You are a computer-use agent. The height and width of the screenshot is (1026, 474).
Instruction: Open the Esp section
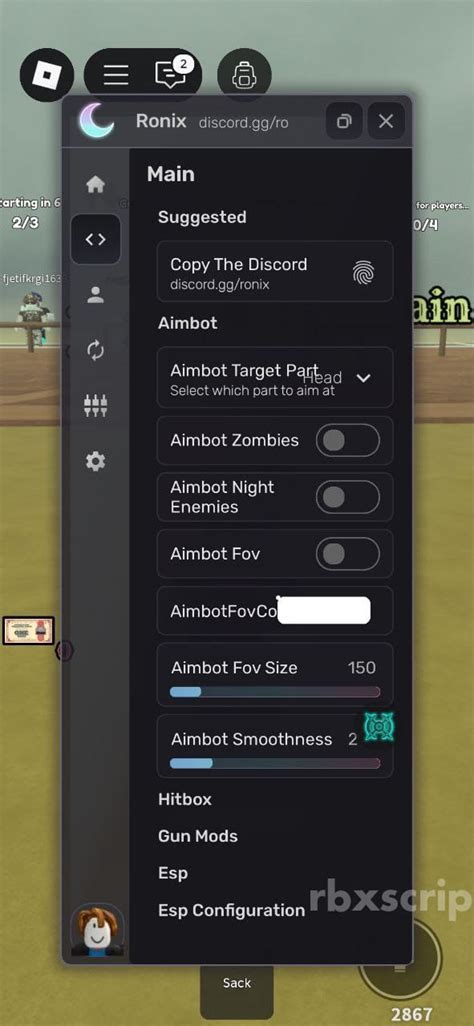point(173,873)
